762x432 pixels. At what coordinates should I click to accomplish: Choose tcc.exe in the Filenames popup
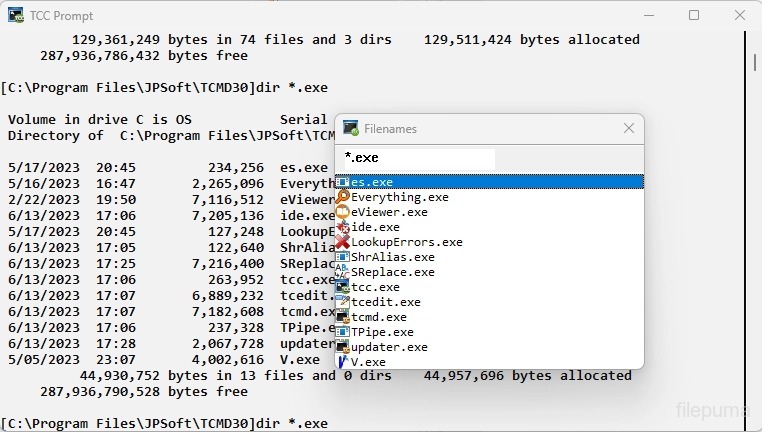375,287
